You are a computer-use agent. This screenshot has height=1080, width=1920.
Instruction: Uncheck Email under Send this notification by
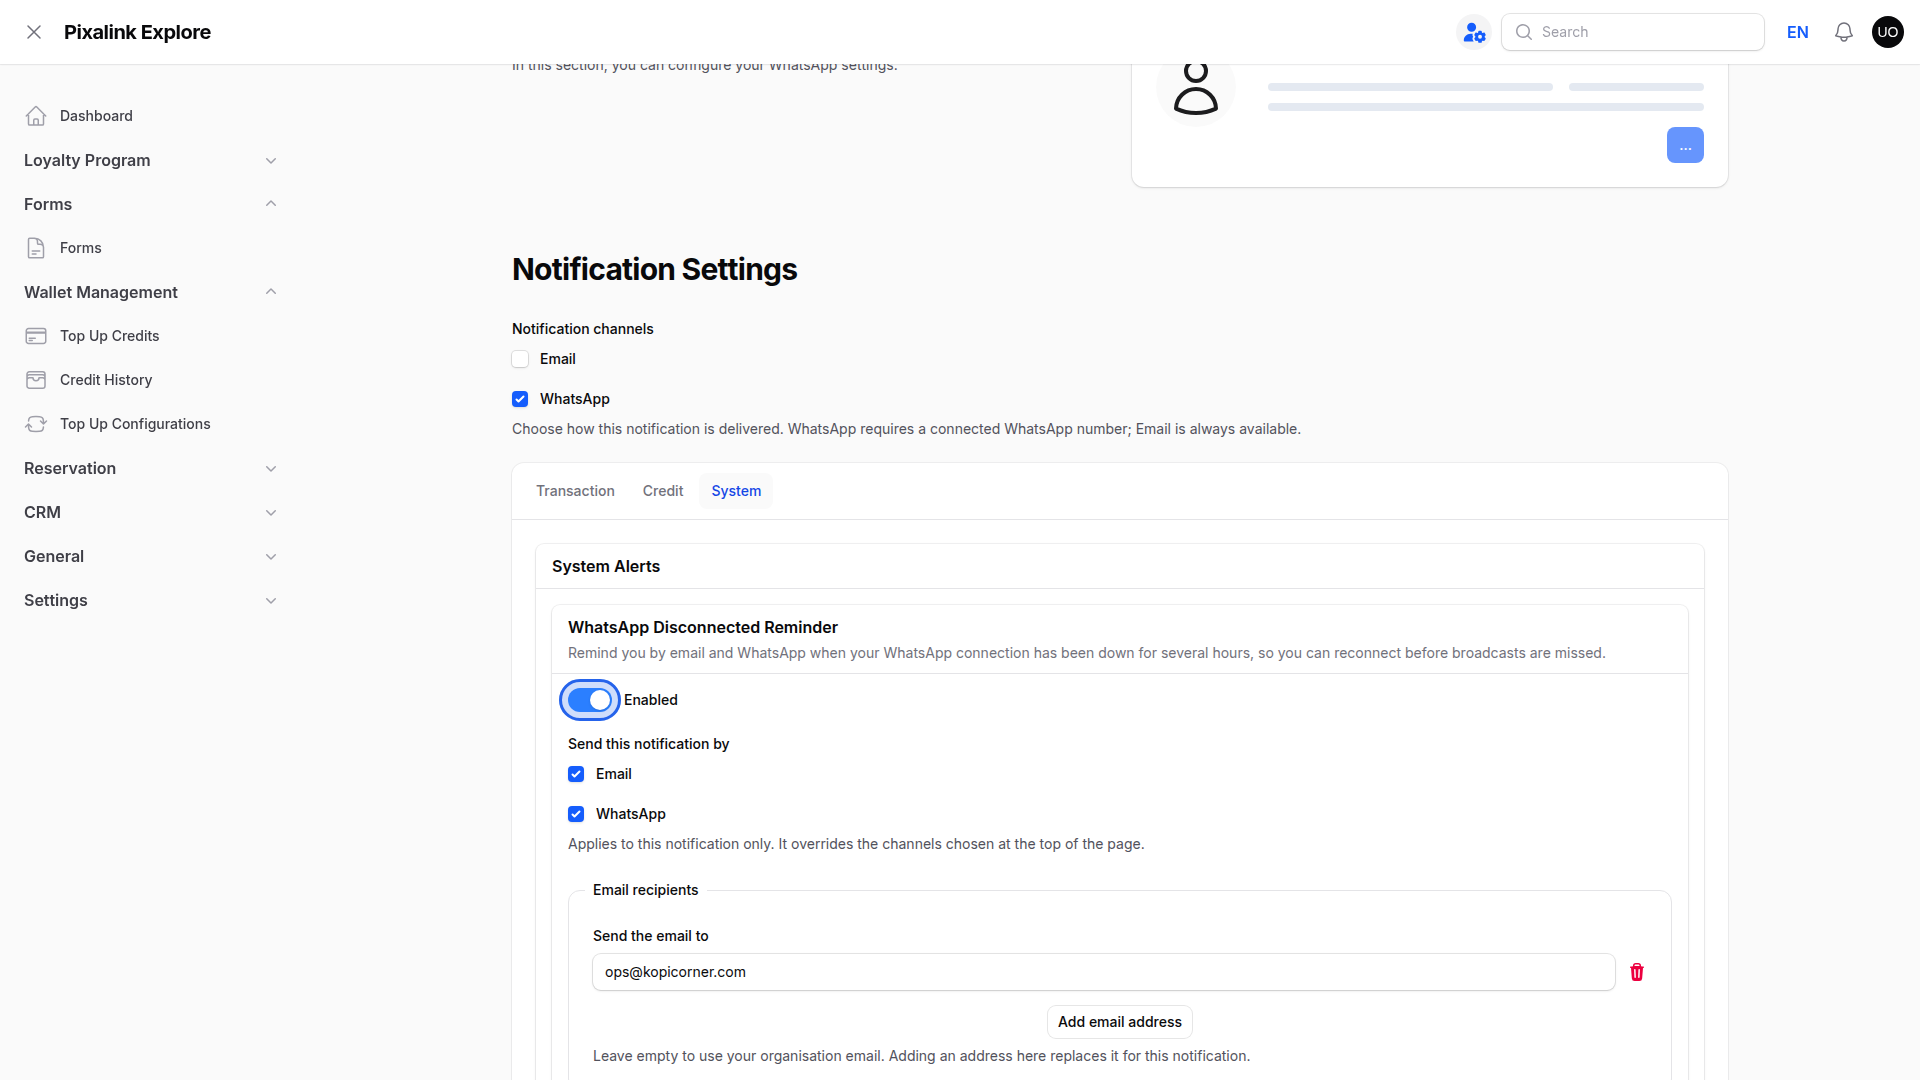click(576, 774)
